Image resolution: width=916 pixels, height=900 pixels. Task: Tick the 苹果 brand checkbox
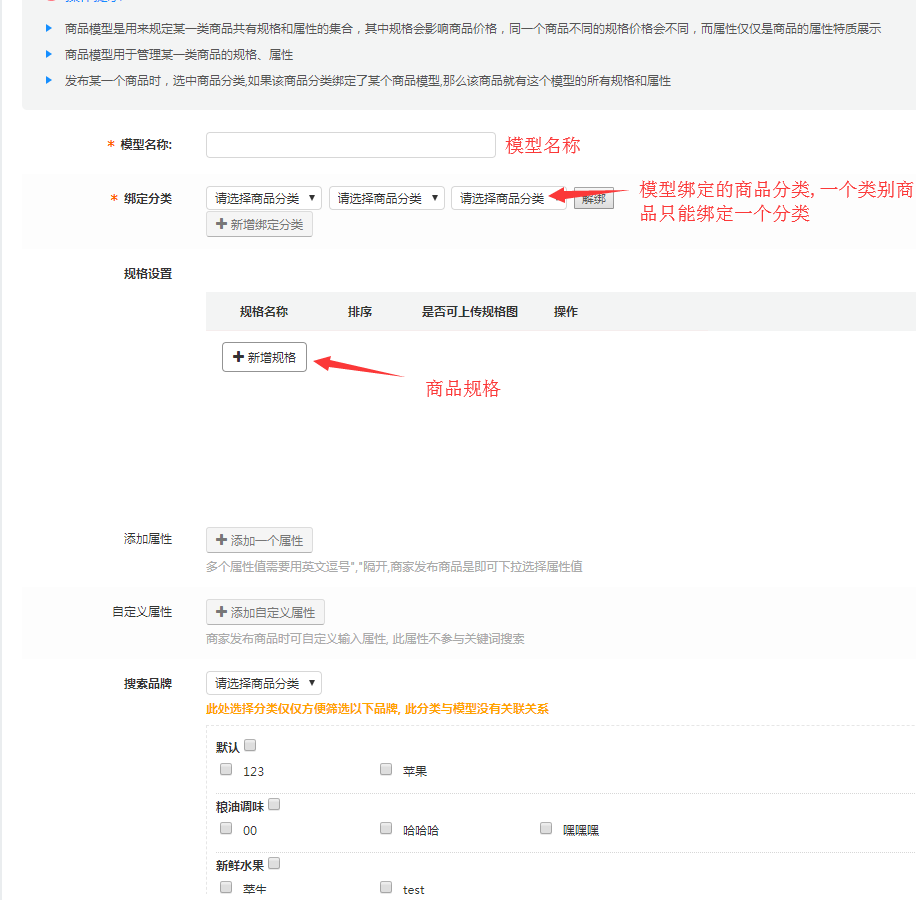tap(386, 770)
